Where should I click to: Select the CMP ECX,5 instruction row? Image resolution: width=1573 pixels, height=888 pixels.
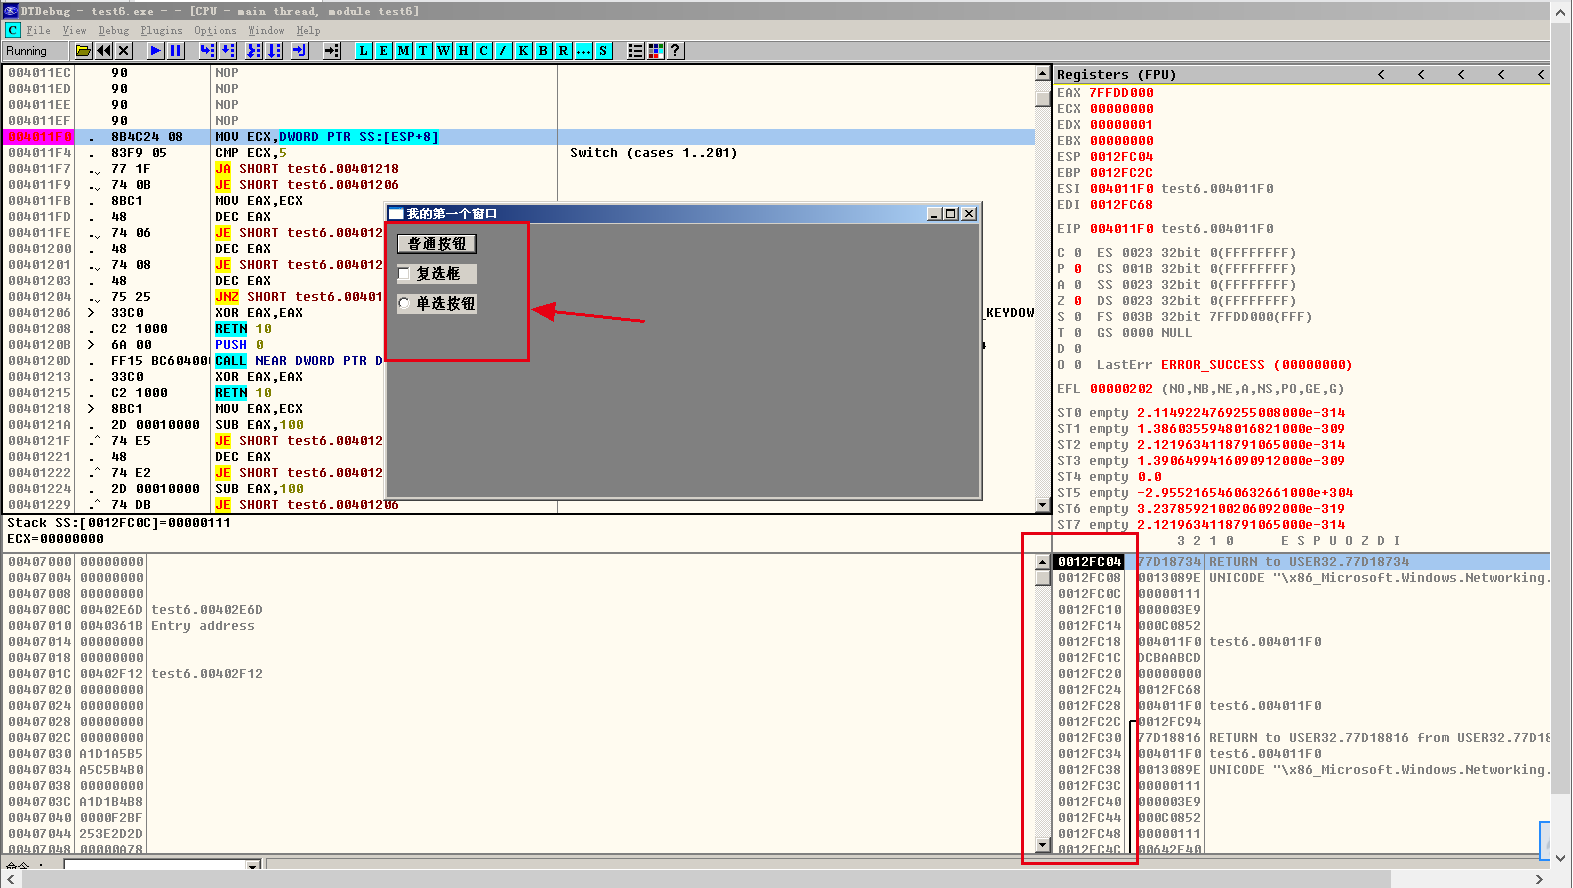[x=520, y=153]
